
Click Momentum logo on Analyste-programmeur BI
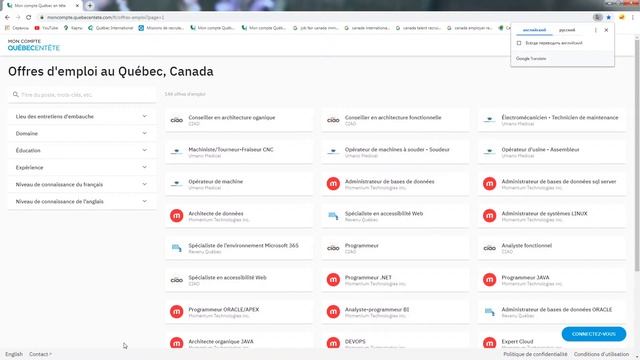pyautogui.click(x=333, y=312)
